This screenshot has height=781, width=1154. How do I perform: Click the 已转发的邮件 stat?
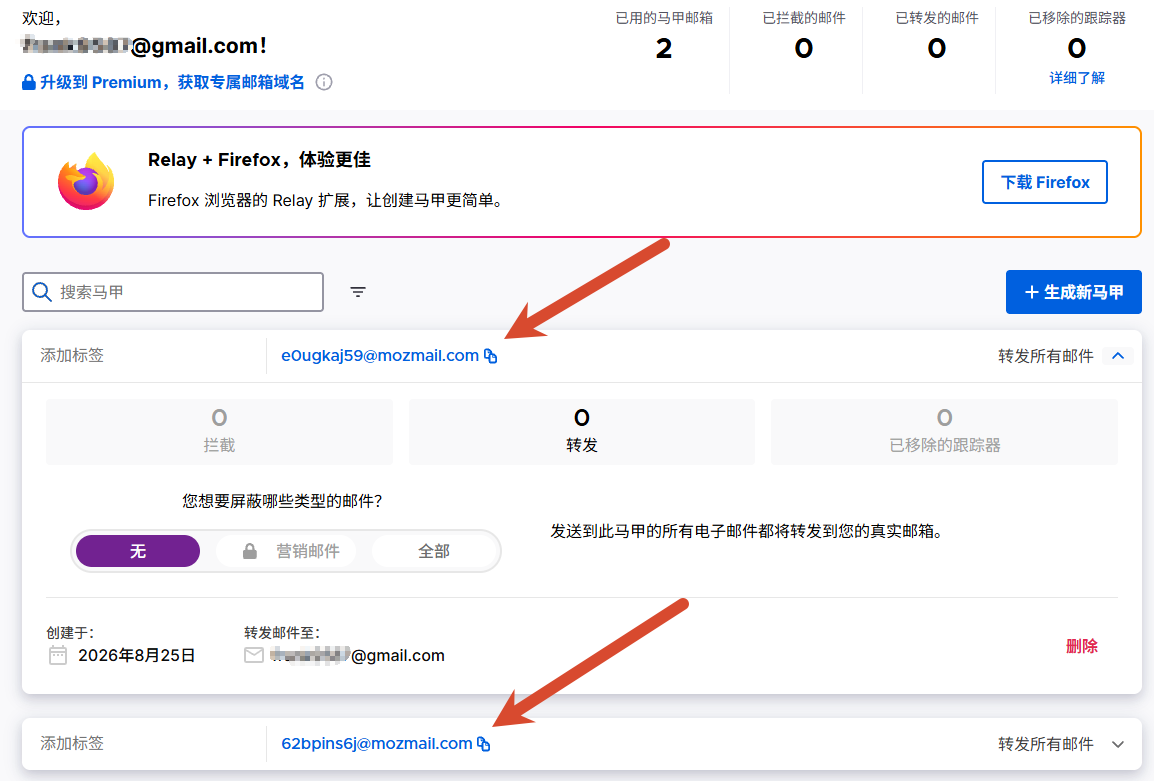[x=936, y=35]
